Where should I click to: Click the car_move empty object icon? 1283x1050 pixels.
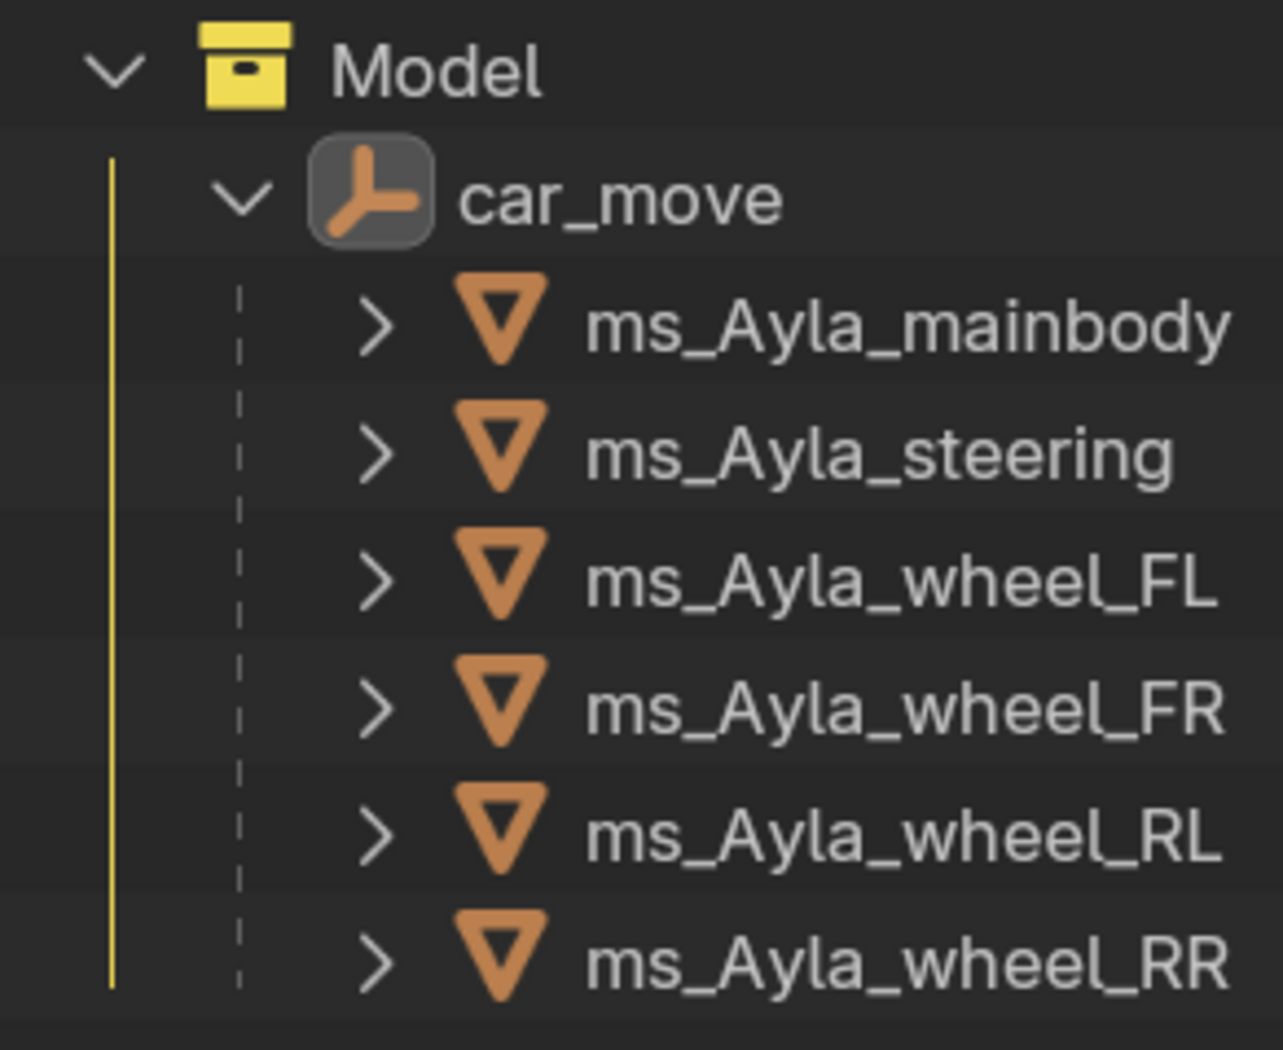coord(371,191)
